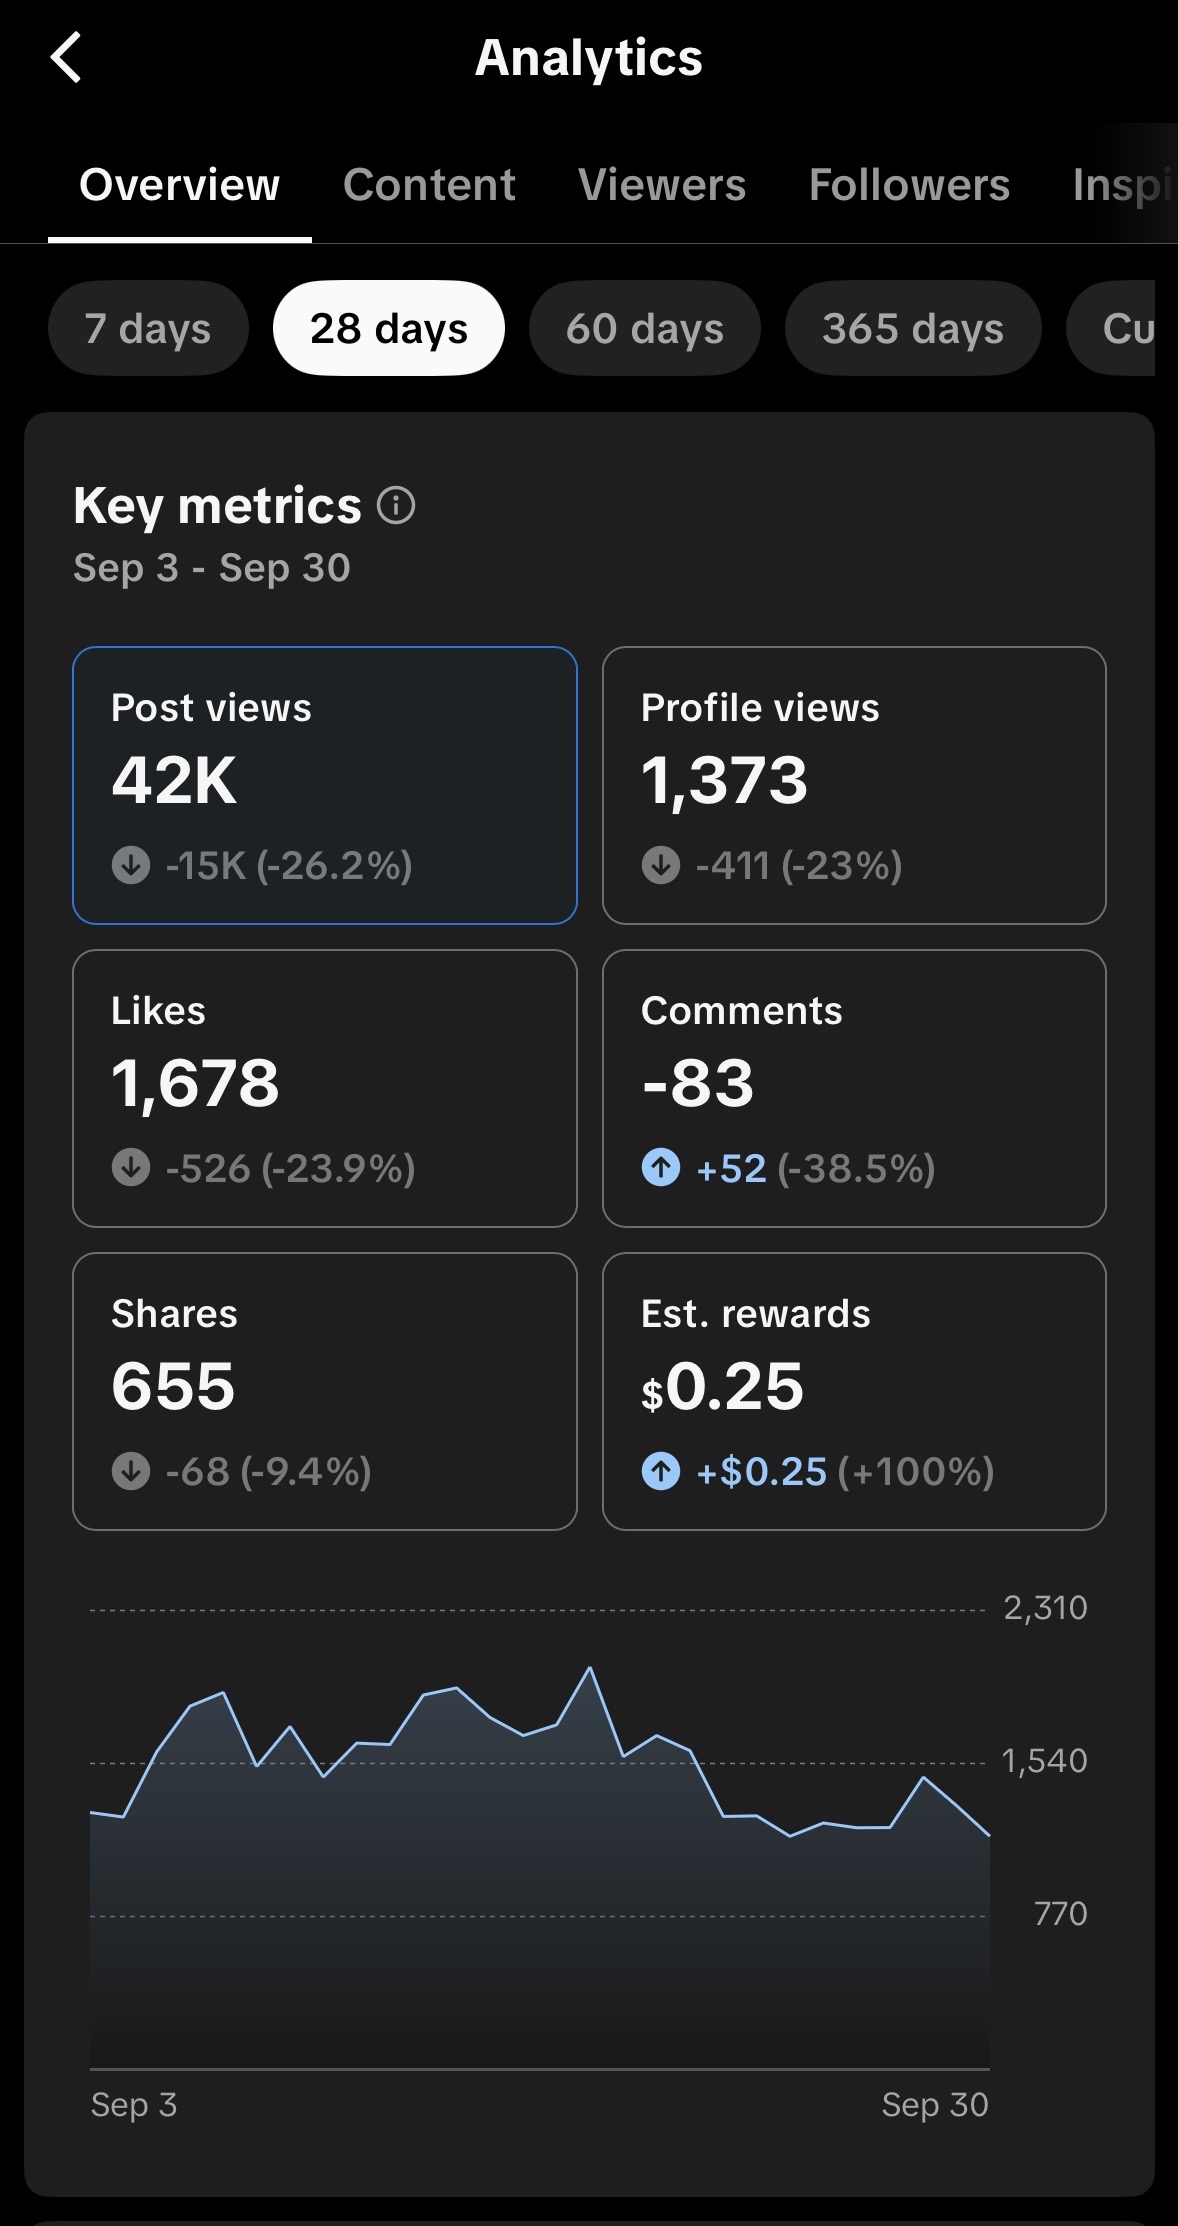Open the Followers tab

pyautogui.click(x=909, y=185)
